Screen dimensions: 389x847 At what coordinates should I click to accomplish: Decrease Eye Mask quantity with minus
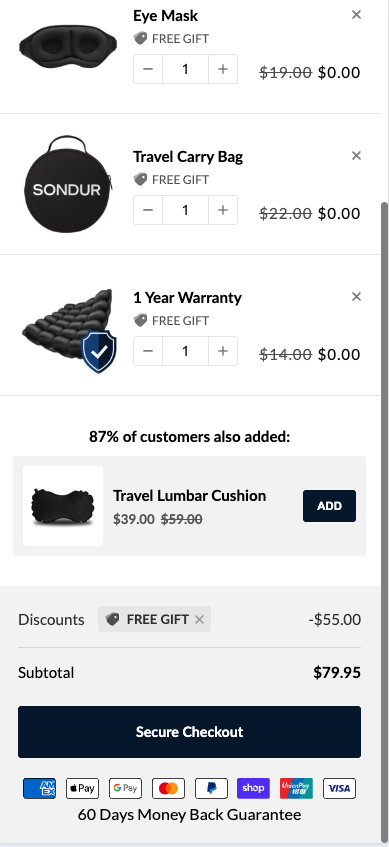click(x=148, y=69)
